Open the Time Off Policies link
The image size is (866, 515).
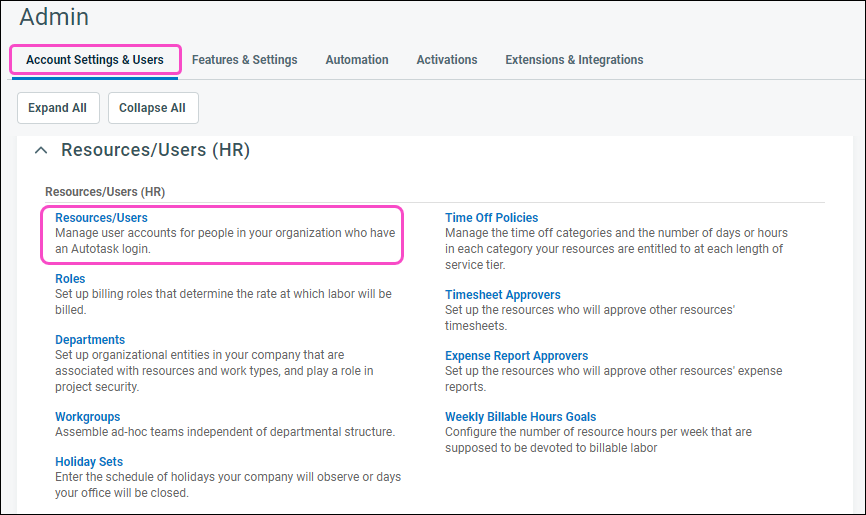point(491,218)
